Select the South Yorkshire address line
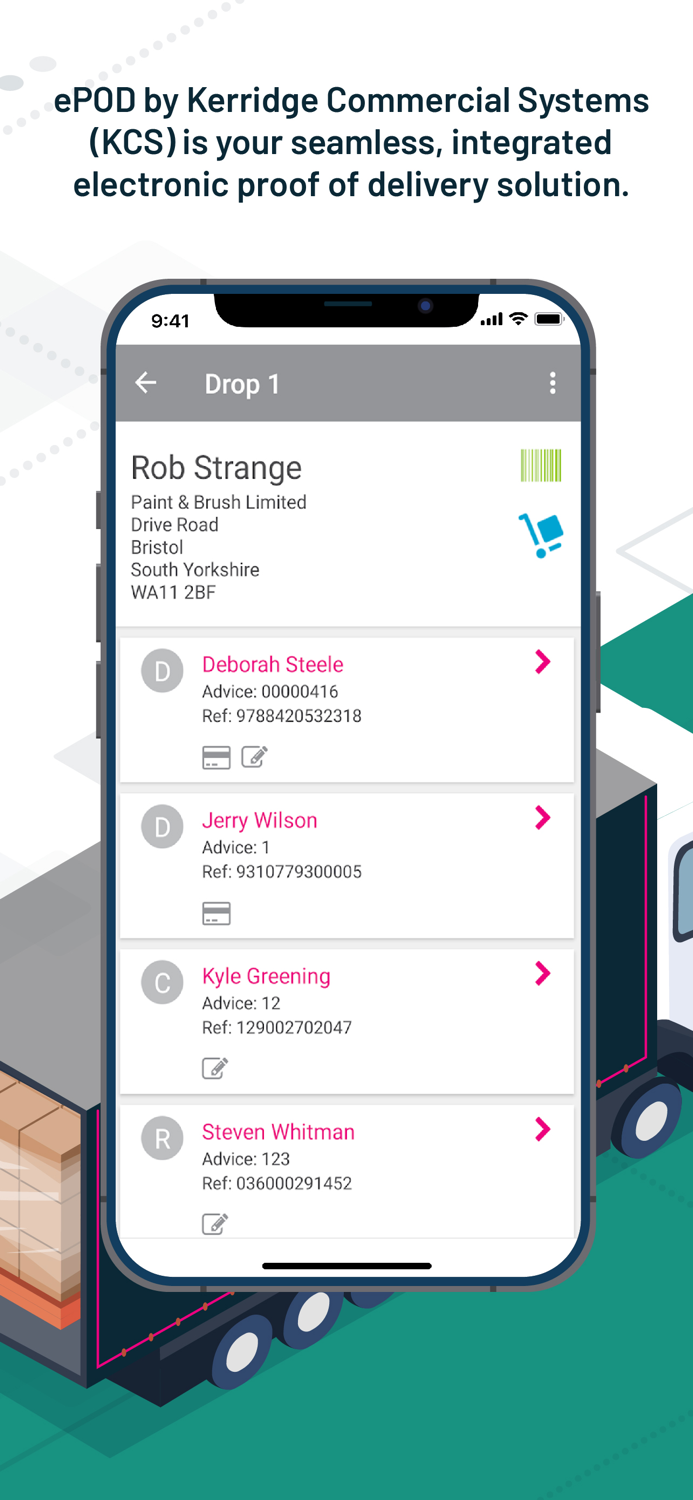Image resolution: width=693 pixels, height=1500 pixels. click(195, 570)
